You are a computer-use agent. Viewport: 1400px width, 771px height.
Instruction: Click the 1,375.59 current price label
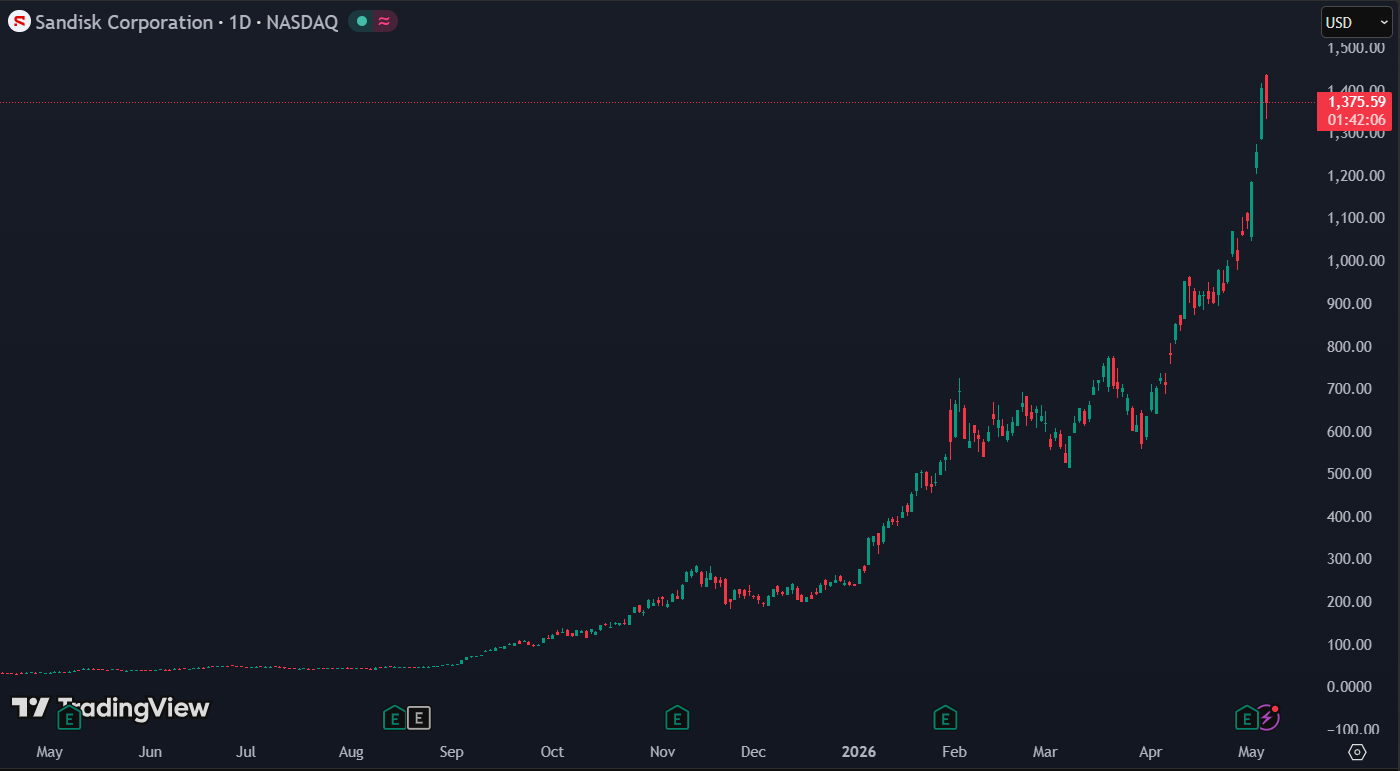click(x=1357, y=101)
